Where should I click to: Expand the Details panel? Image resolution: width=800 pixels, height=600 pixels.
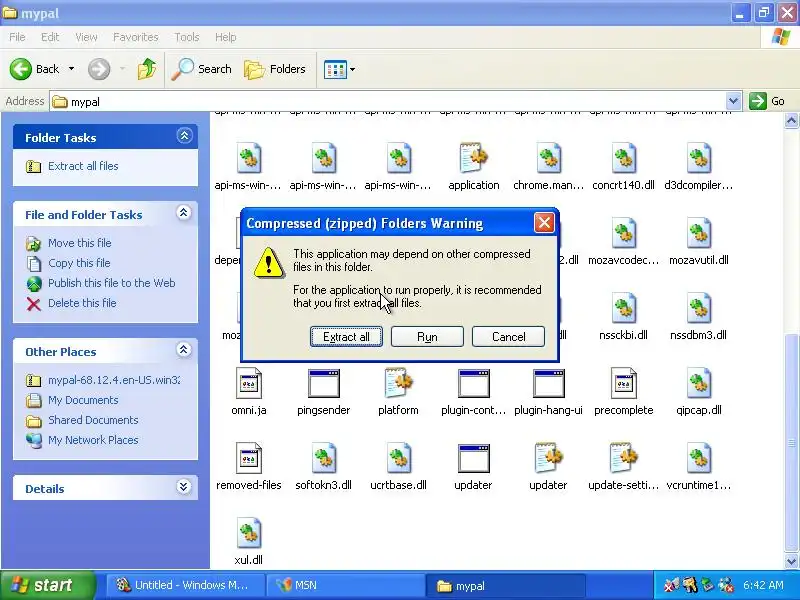184,487
